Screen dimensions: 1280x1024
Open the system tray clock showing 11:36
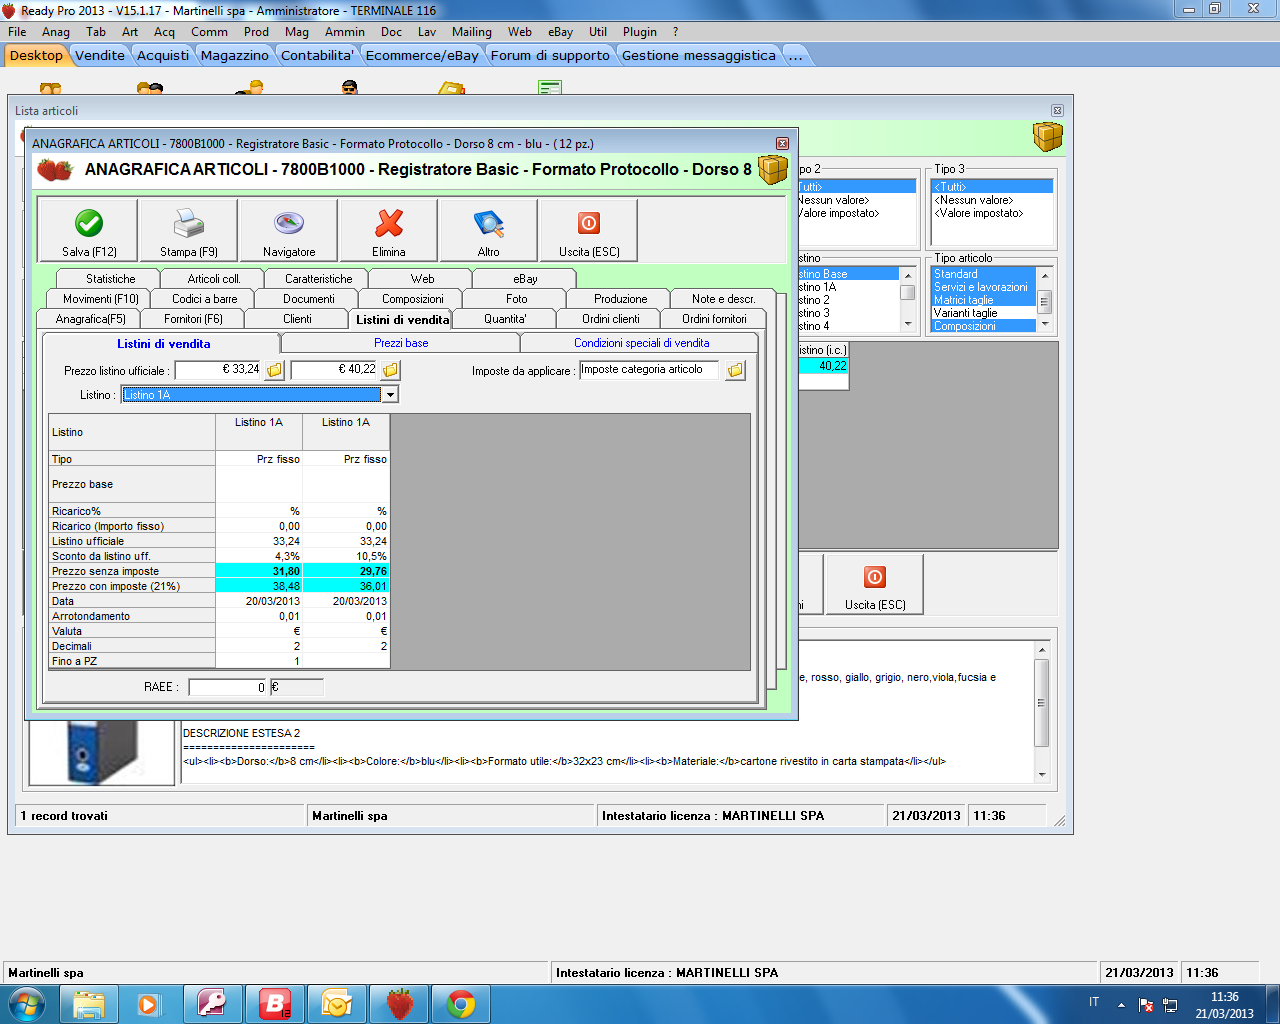click(x=1224, y=1005)
